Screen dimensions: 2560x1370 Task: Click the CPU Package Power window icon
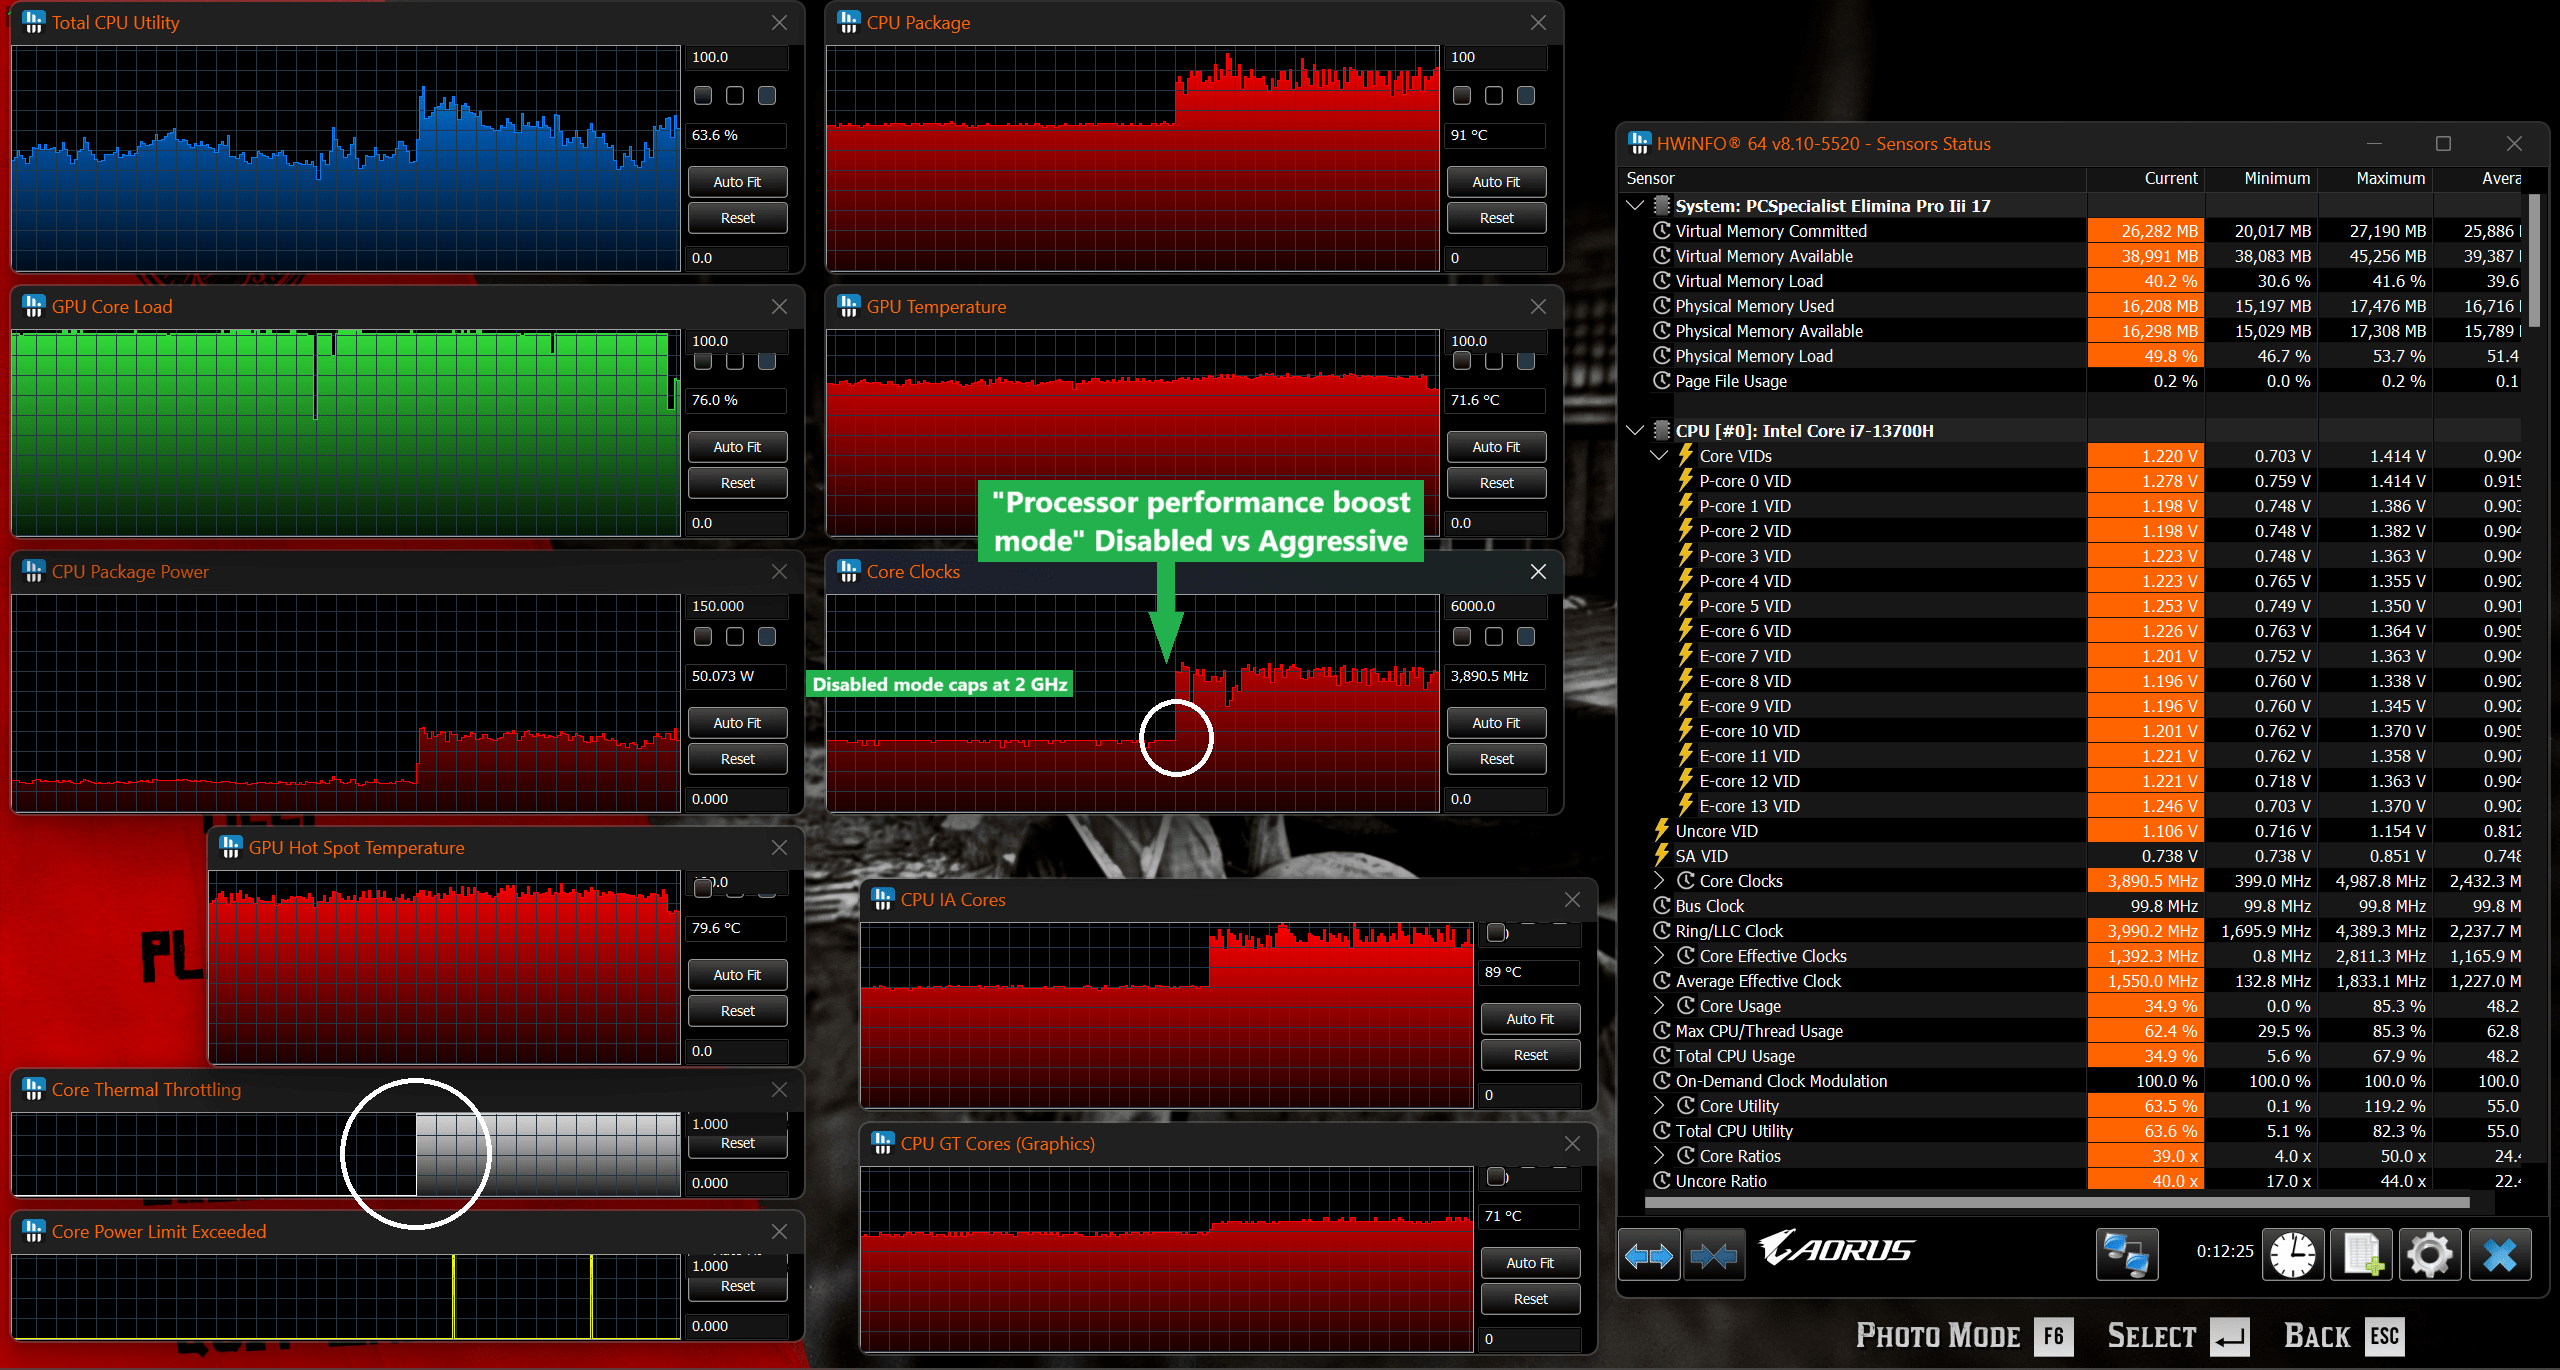coord(34,571)
